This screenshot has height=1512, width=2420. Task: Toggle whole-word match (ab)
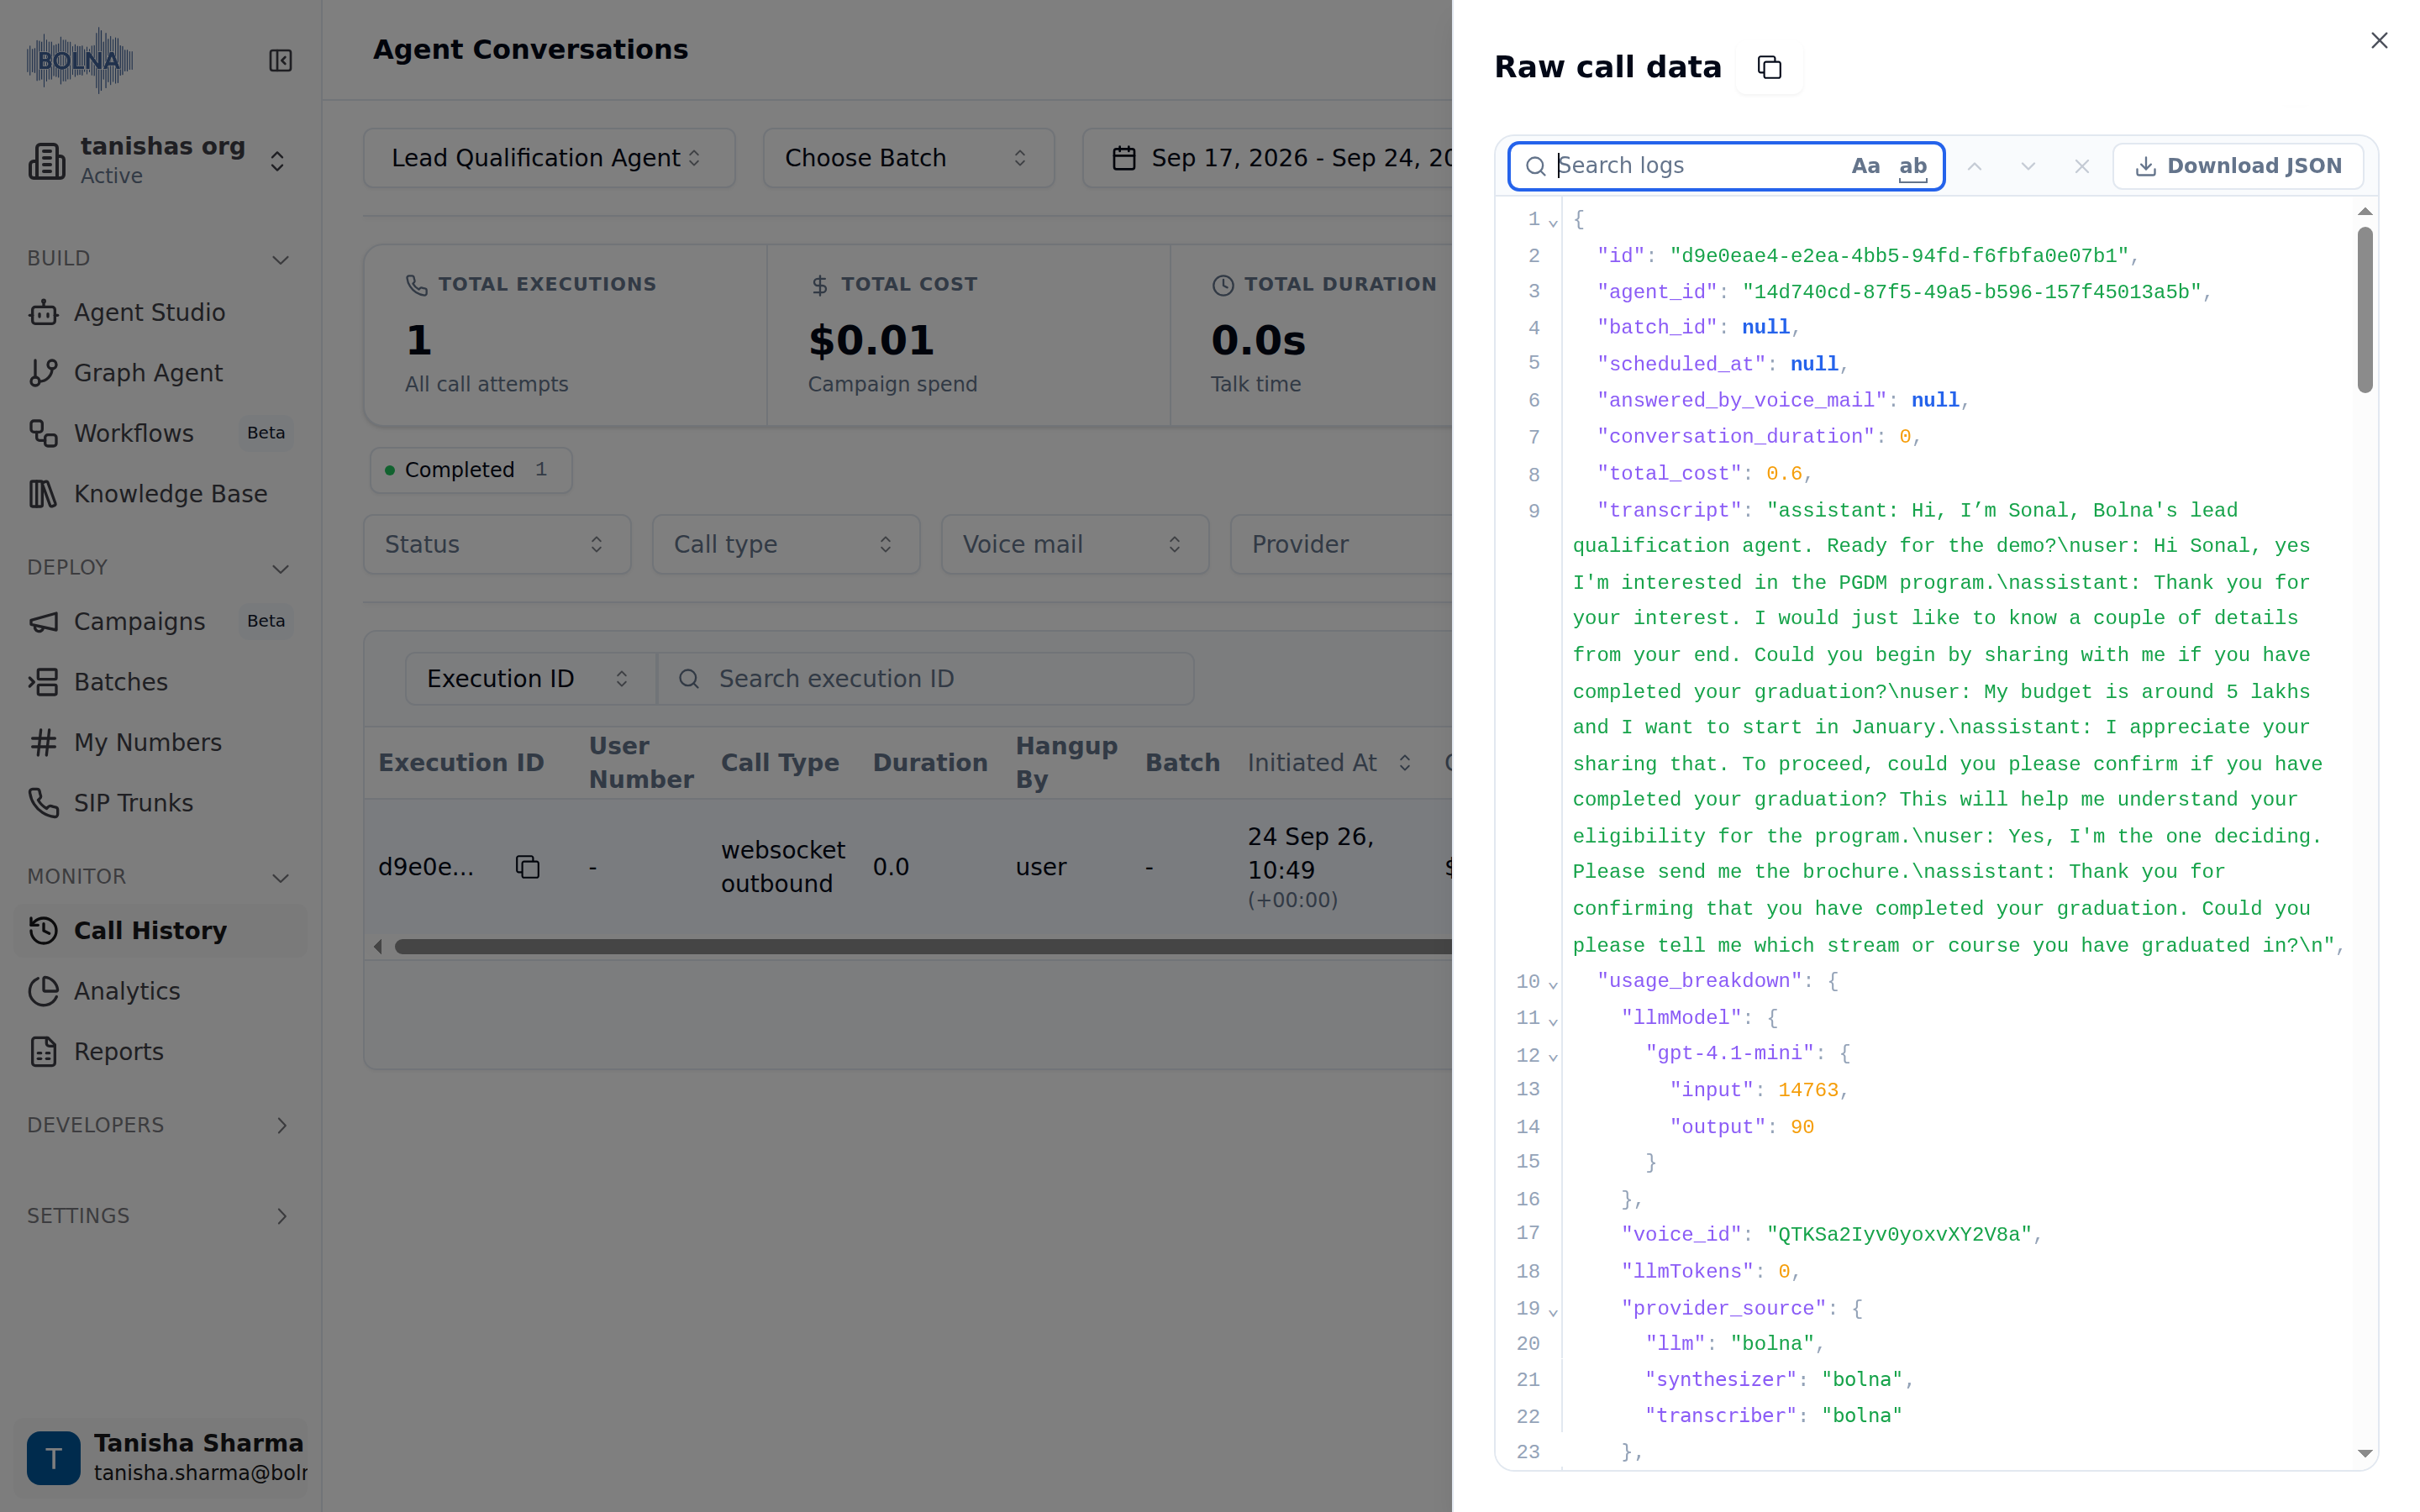(1912, 166)
